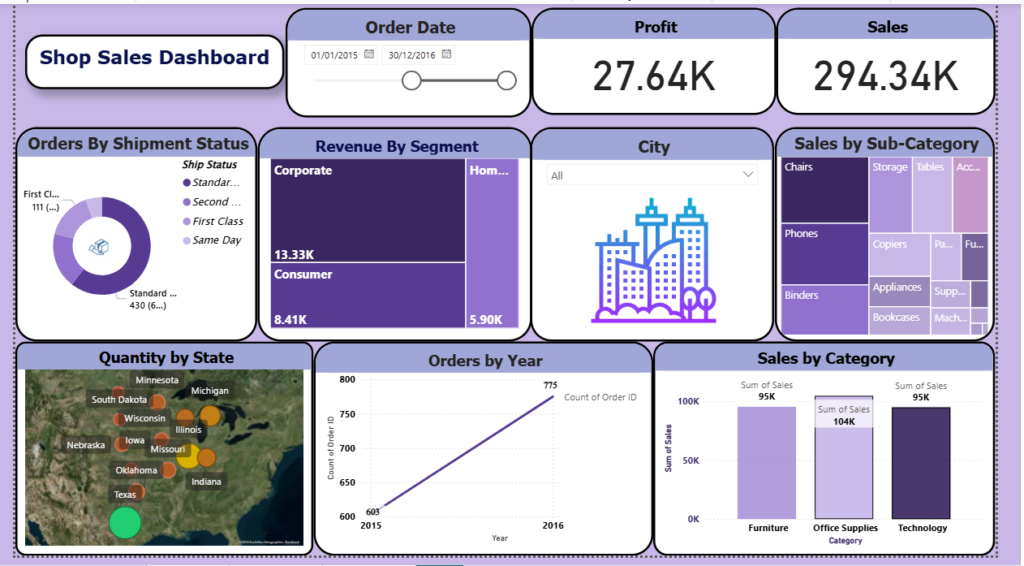Click Count of Order ID series label
This screenshot has height=566, width=1024.
pyautogui.click(x=600, y=397)
